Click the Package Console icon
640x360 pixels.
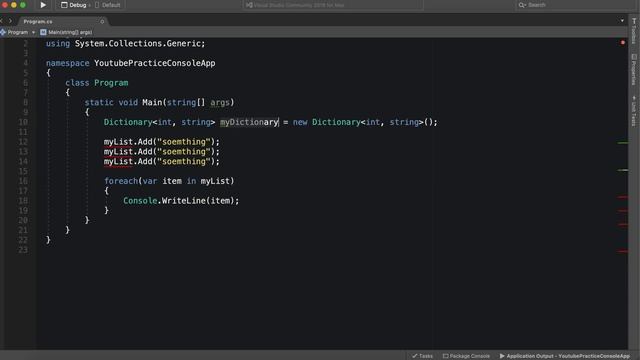(x=445, y=356)
